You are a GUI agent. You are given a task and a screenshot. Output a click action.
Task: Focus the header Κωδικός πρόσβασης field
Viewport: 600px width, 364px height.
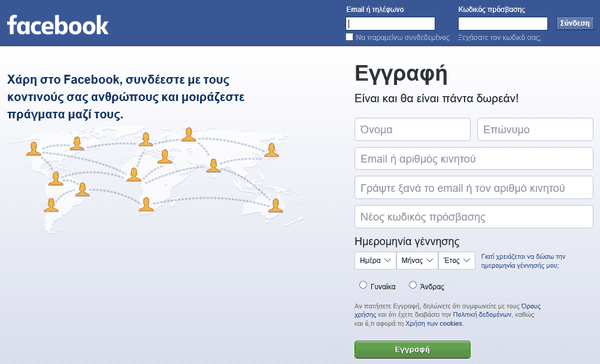[x=503, y=23]
